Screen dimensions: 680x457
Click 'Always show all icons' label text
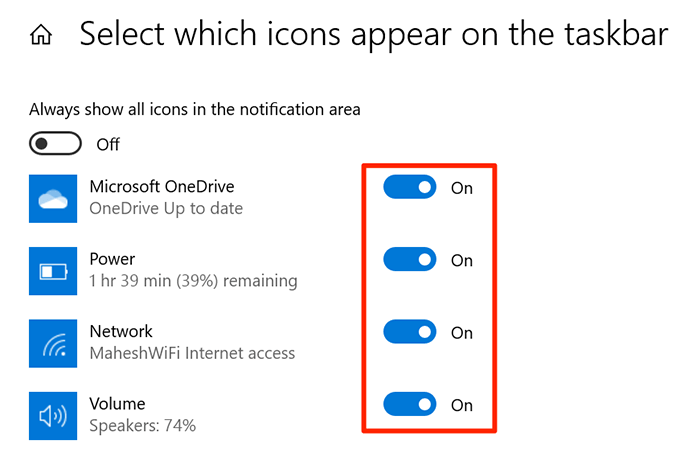click(194, 109)
